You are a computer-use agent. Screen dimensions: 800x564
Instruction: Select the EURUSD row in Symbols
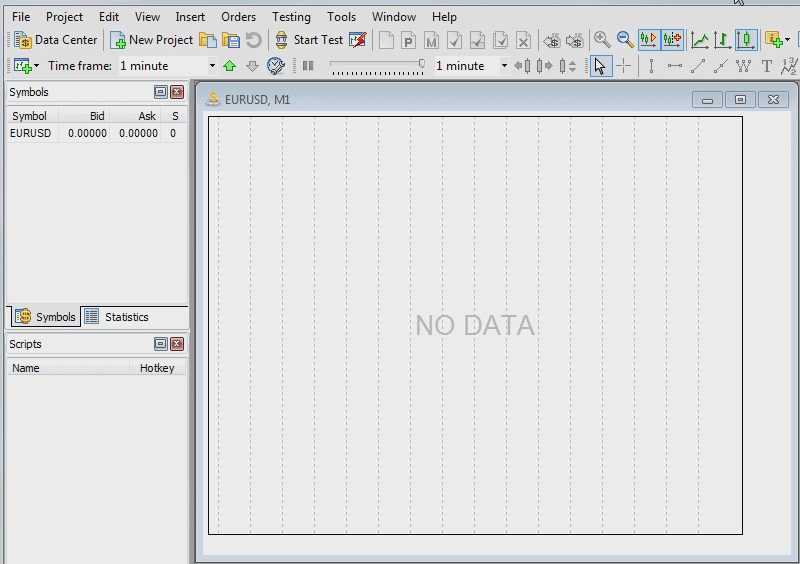pos(96,133)
